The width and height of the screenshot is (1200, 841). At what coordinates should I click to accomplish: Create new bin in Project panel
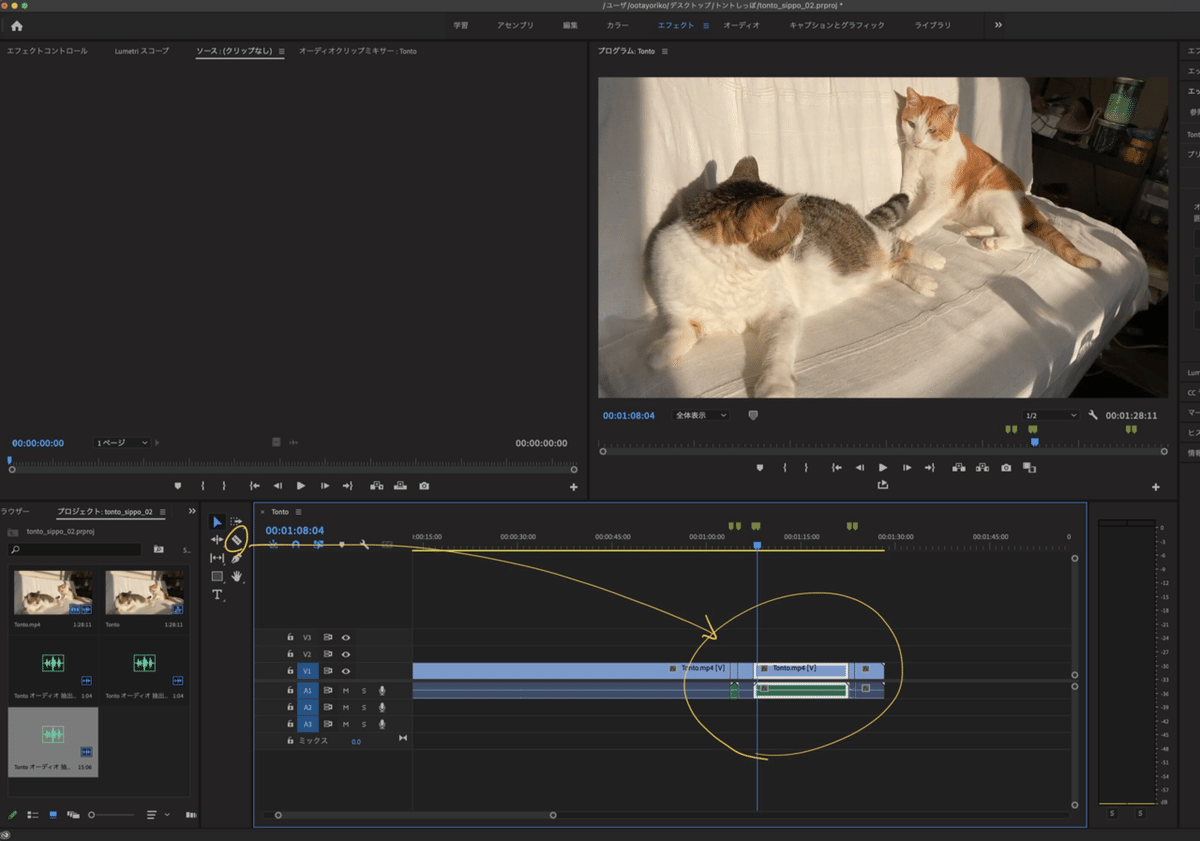(x=158, y=549)
